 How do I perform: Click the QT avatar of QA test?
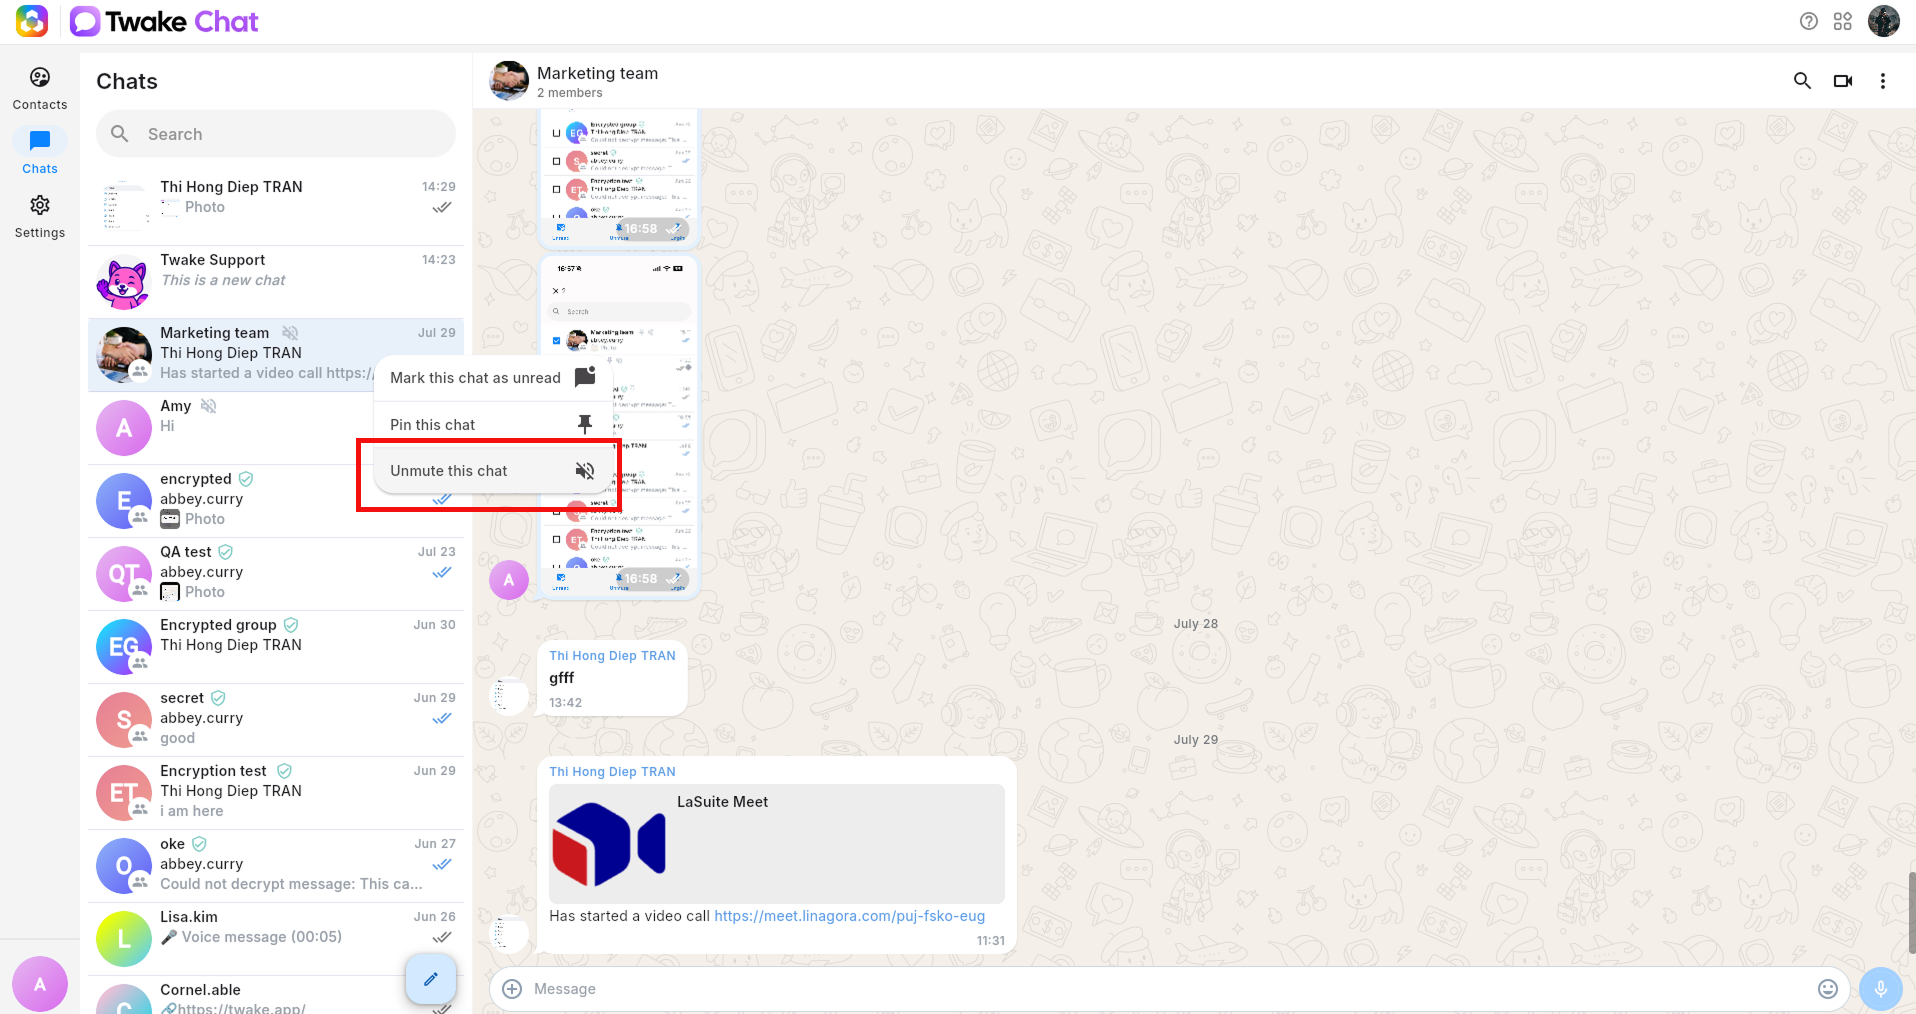pyautogui.click(x=124, y=574)
